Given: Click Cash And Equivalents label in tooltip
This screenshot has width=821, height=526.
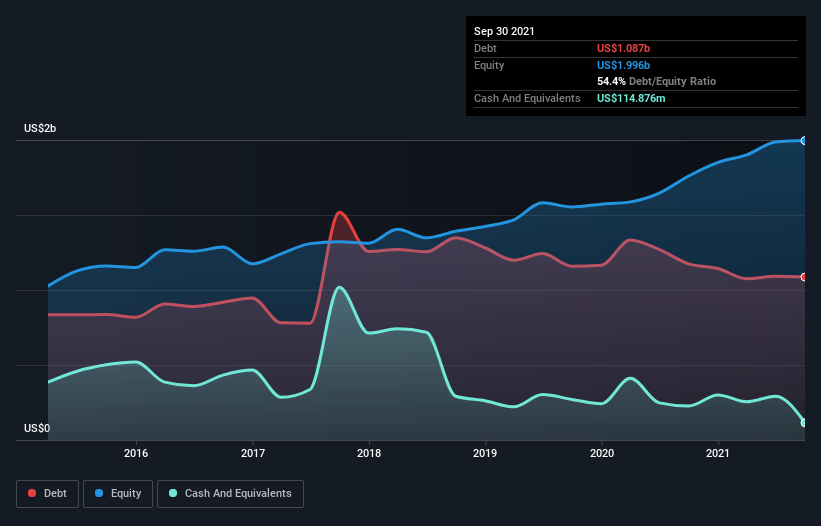Looking at the screenshot, I should (x=527, y=98).
